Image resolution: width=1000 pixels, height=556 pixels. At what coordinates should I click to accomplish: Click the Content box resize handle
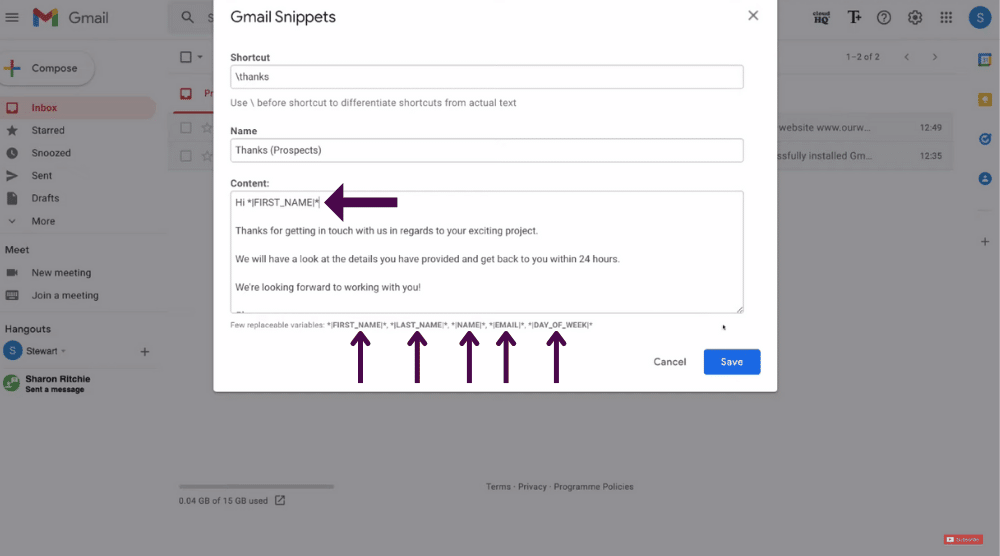tap(739, 309)
